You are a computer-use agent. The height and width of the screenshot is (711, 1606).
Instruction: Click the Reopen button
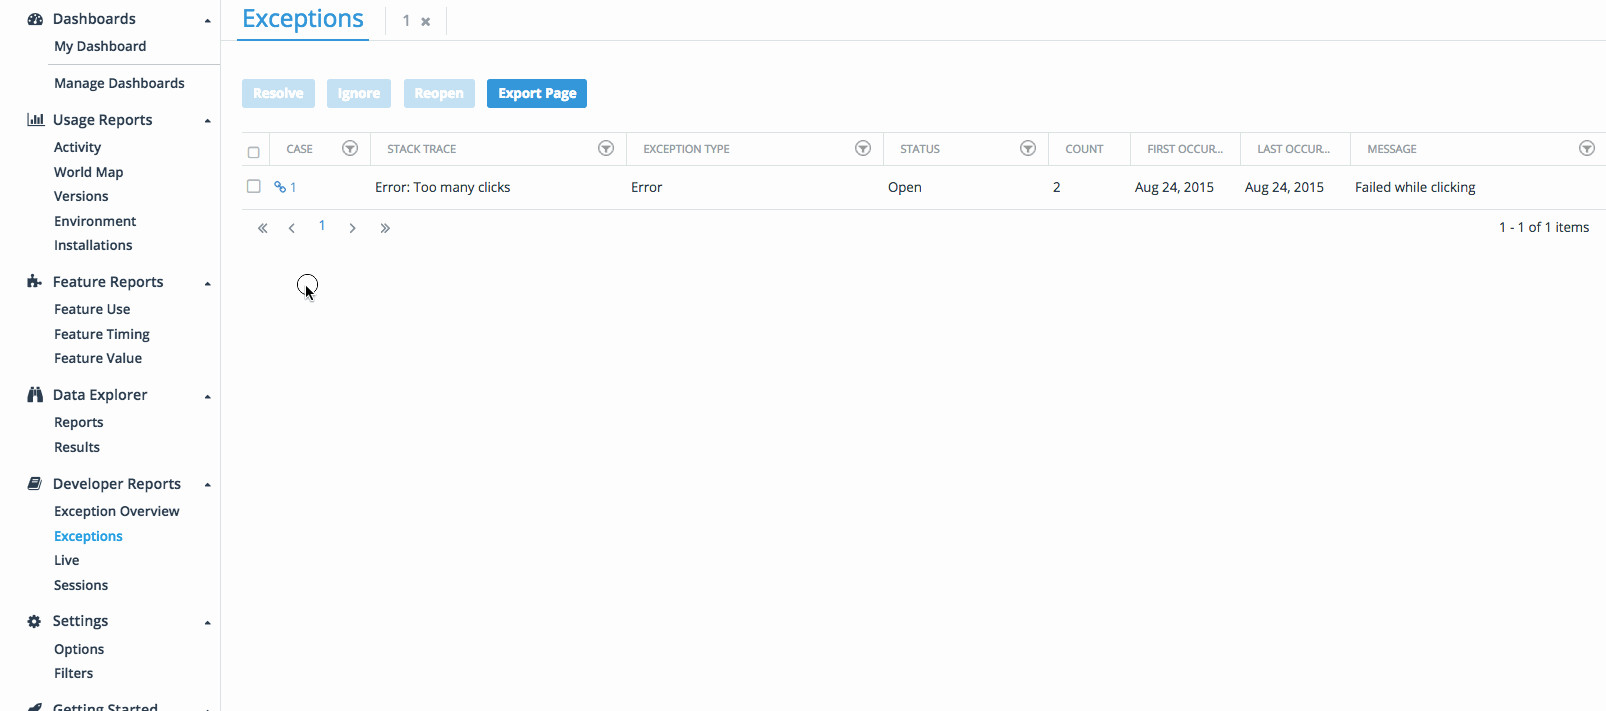[439, 93]
